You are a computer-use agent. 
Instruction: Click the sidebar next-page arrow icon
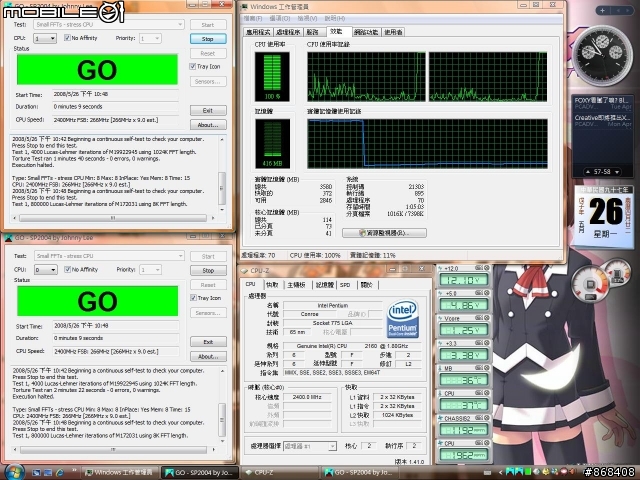click(x=629, y=10)
